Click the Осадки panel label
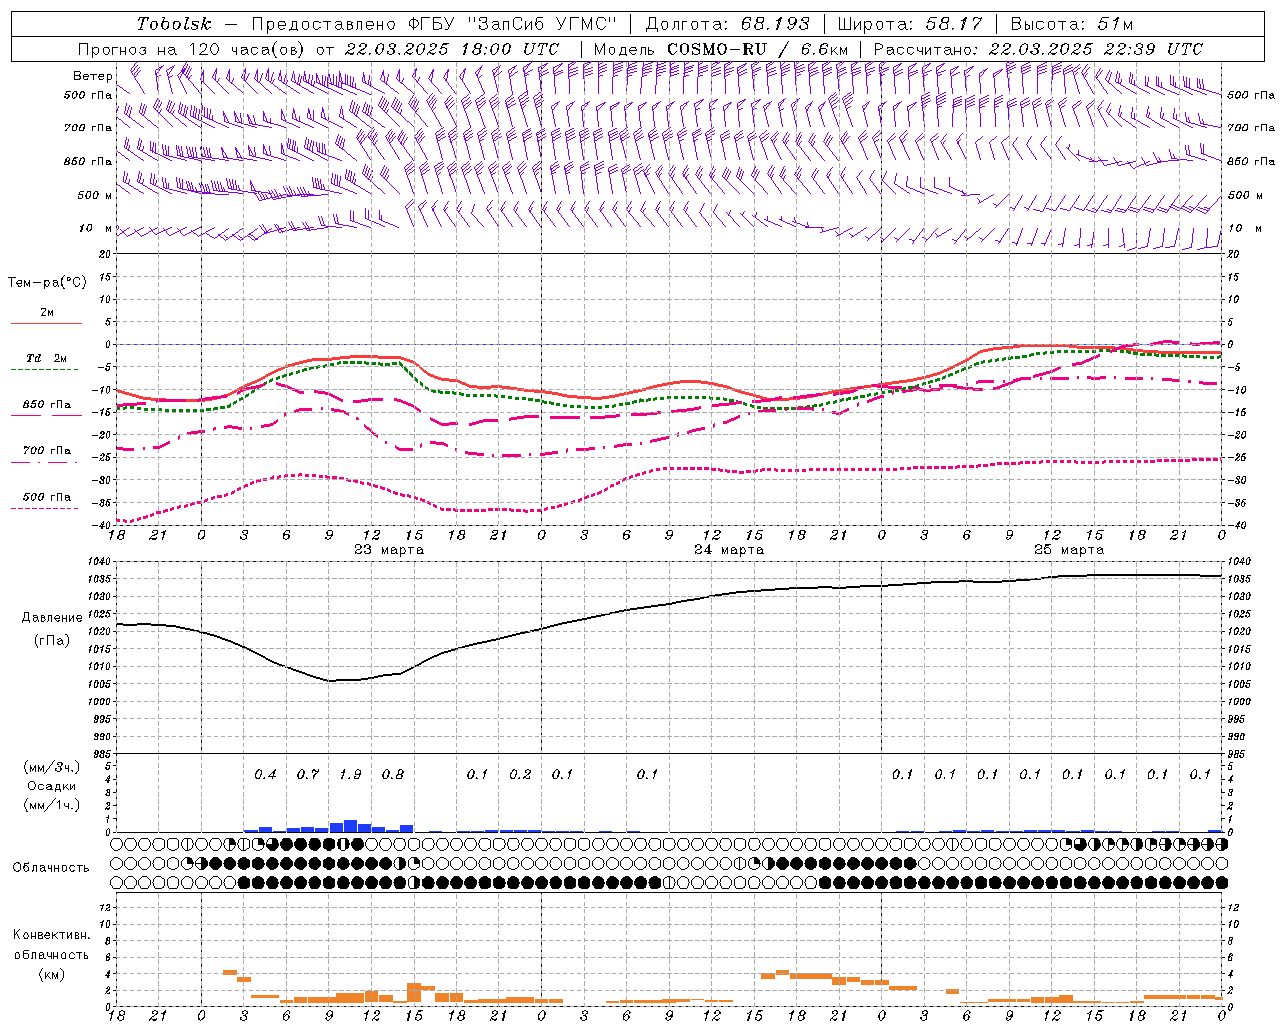 (52, 786)
